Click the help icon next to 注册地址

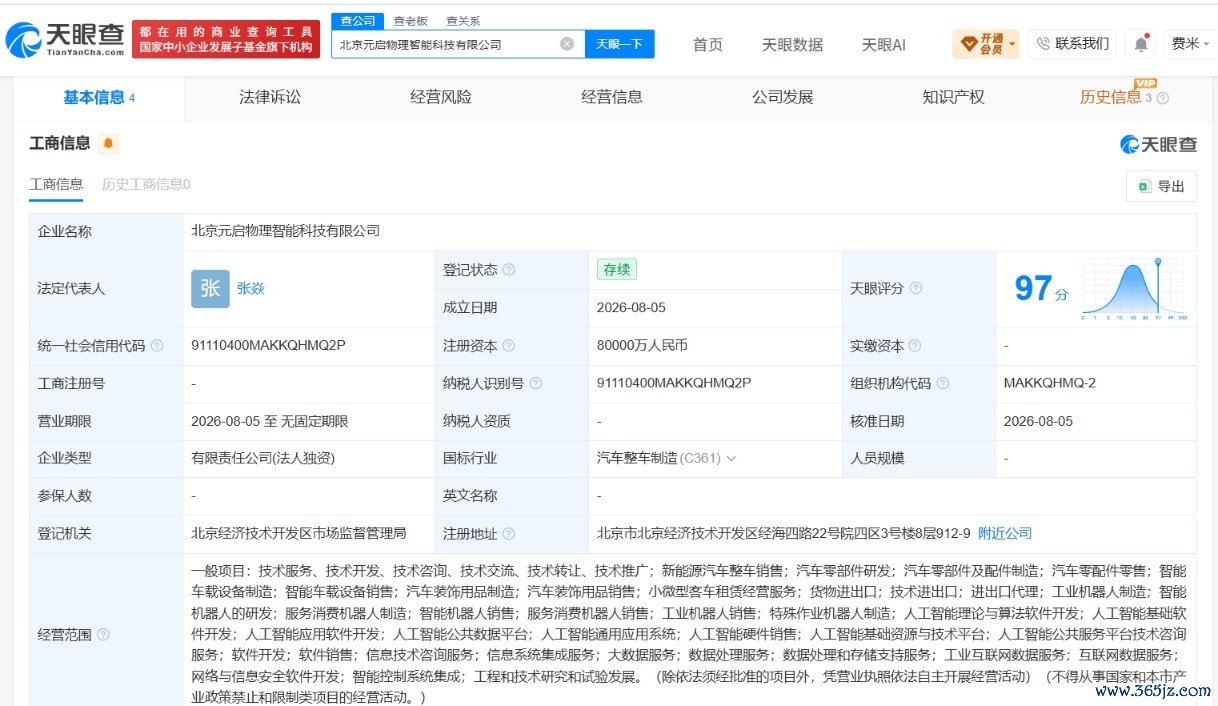coord(508,534)
